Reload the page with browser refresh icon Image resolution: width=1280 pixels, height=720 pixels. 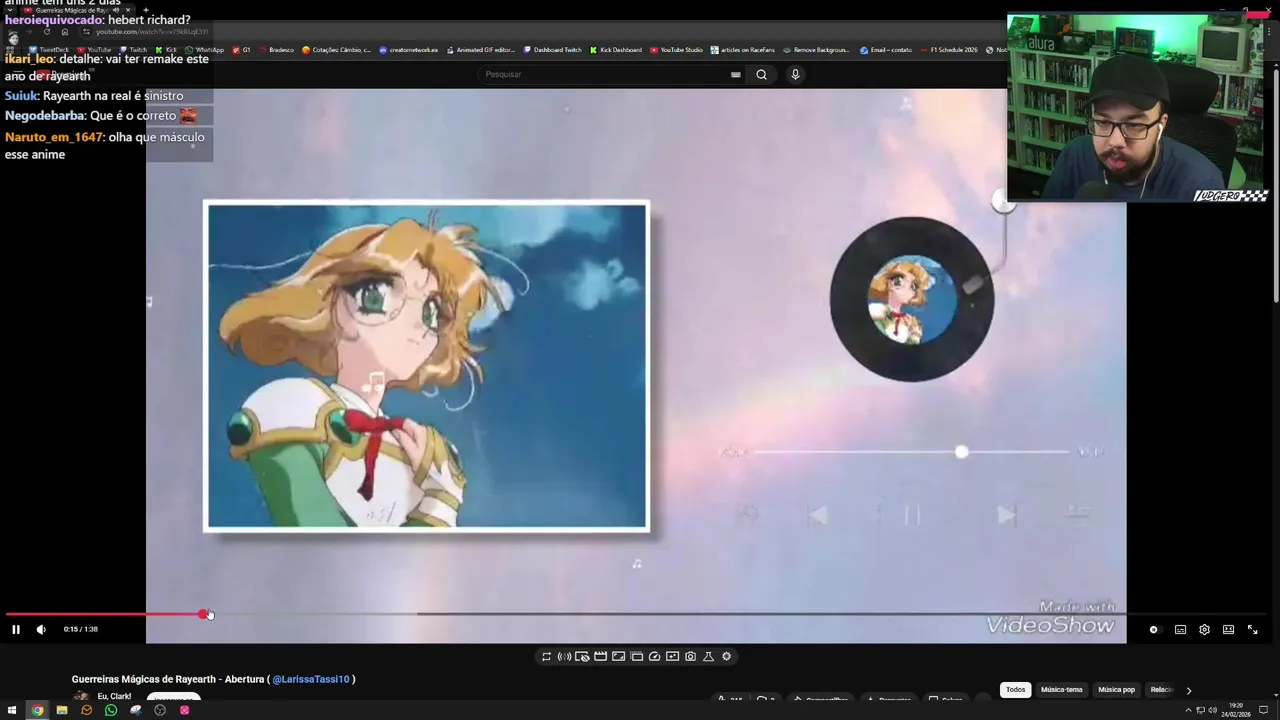[46, 32]
